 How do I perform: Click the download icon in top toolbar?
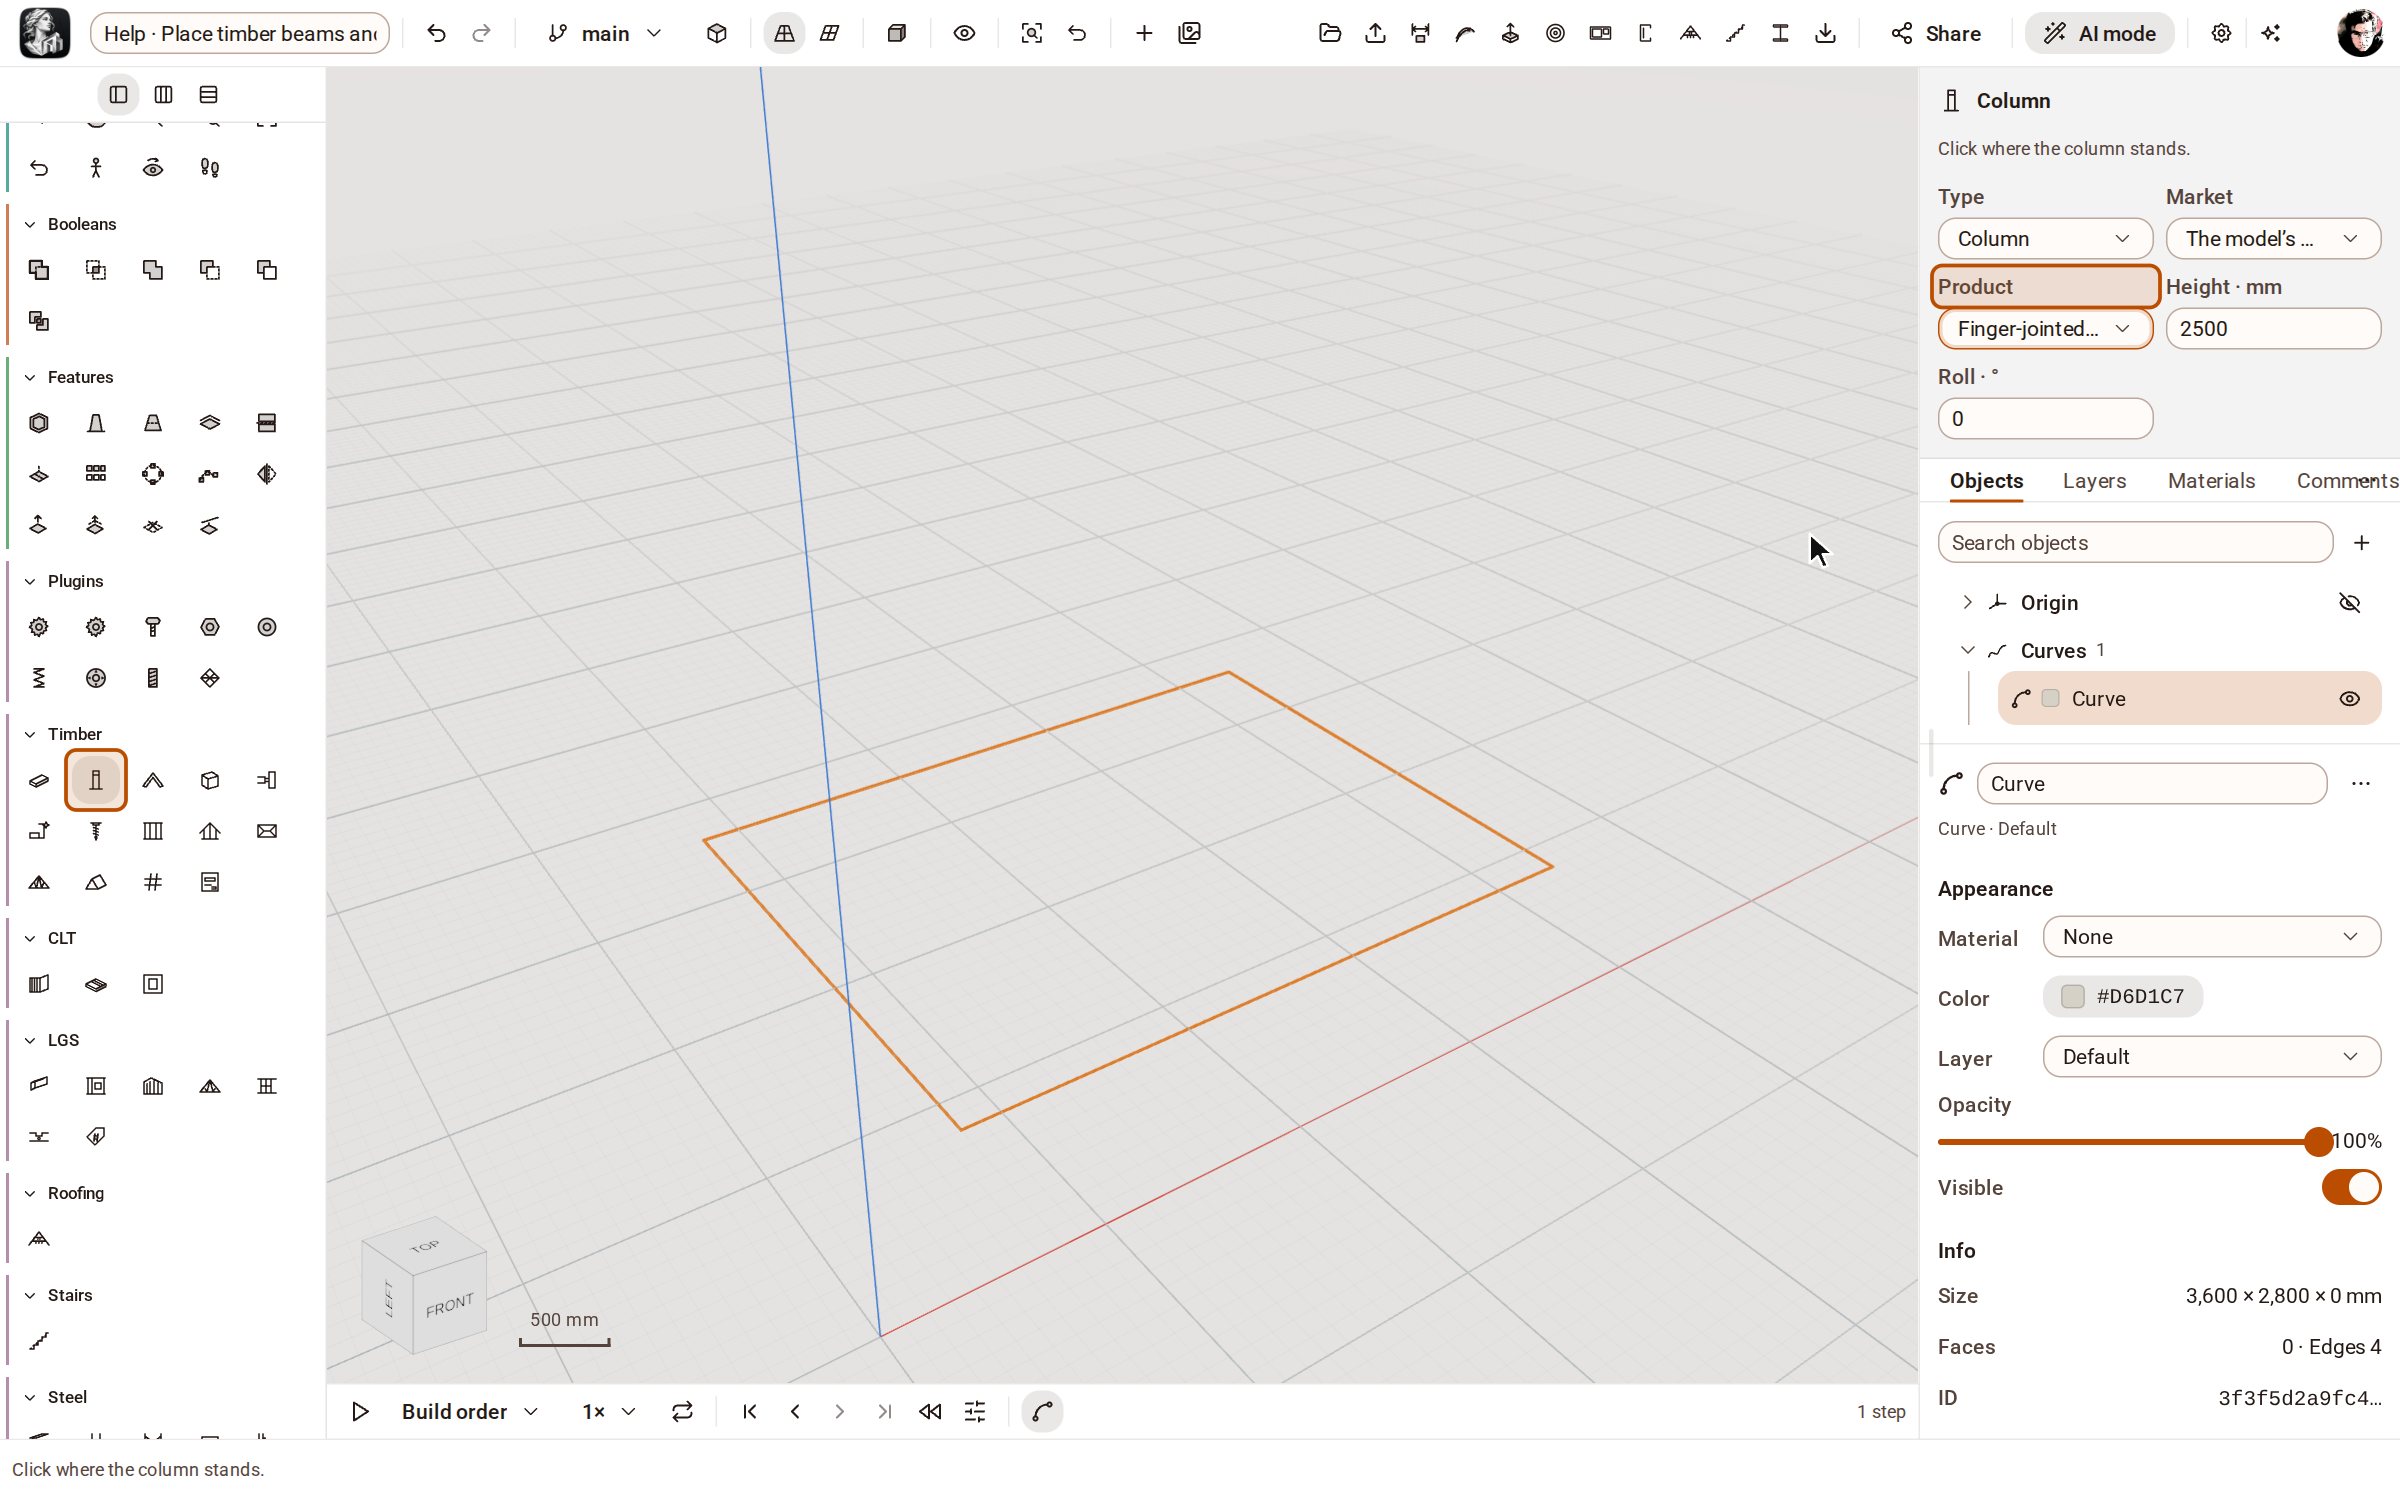coord(1825,33)
